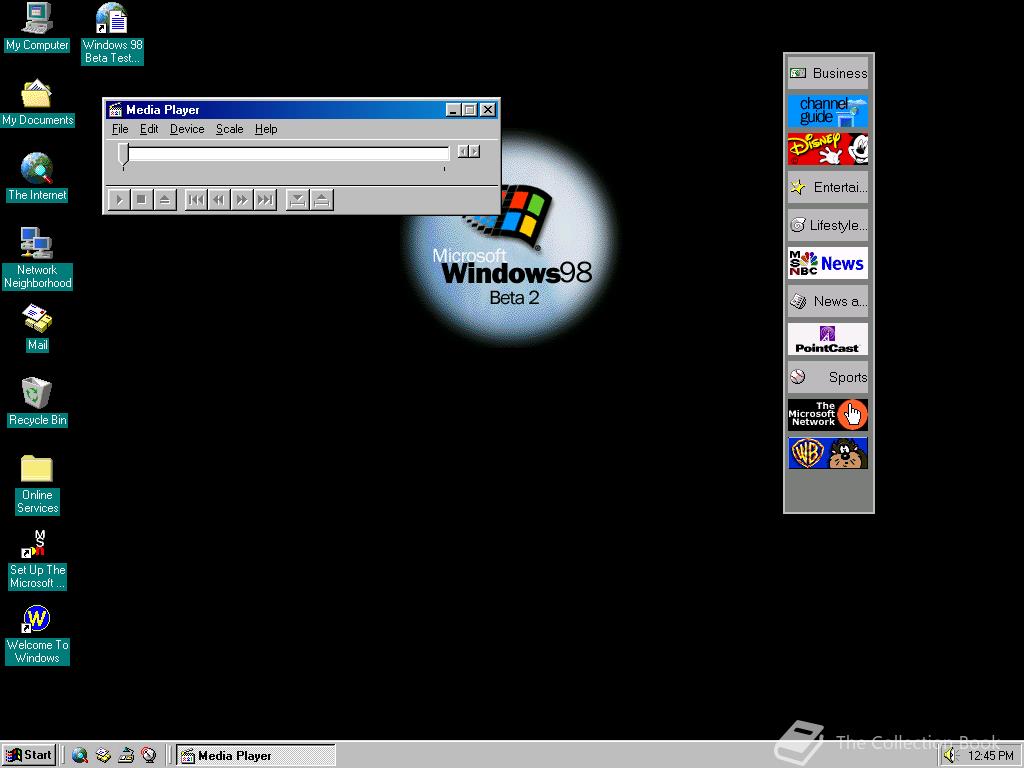The image size is (1024, 768).
Task: Click Show Desktop in Quick Launch
Action: point(126,755)
